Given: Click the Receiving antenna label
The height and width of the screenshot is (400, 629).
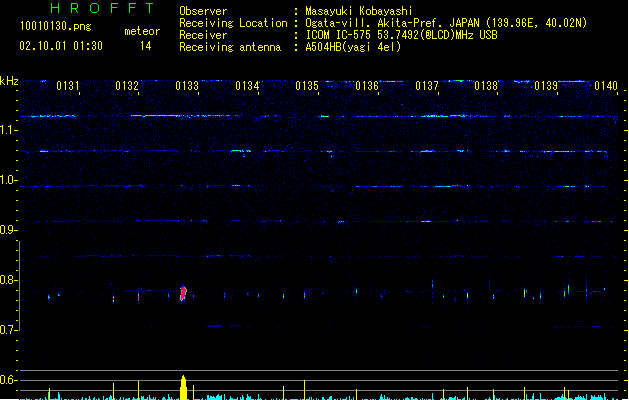Looking at the screenshot, I should [x=230, y=47].
